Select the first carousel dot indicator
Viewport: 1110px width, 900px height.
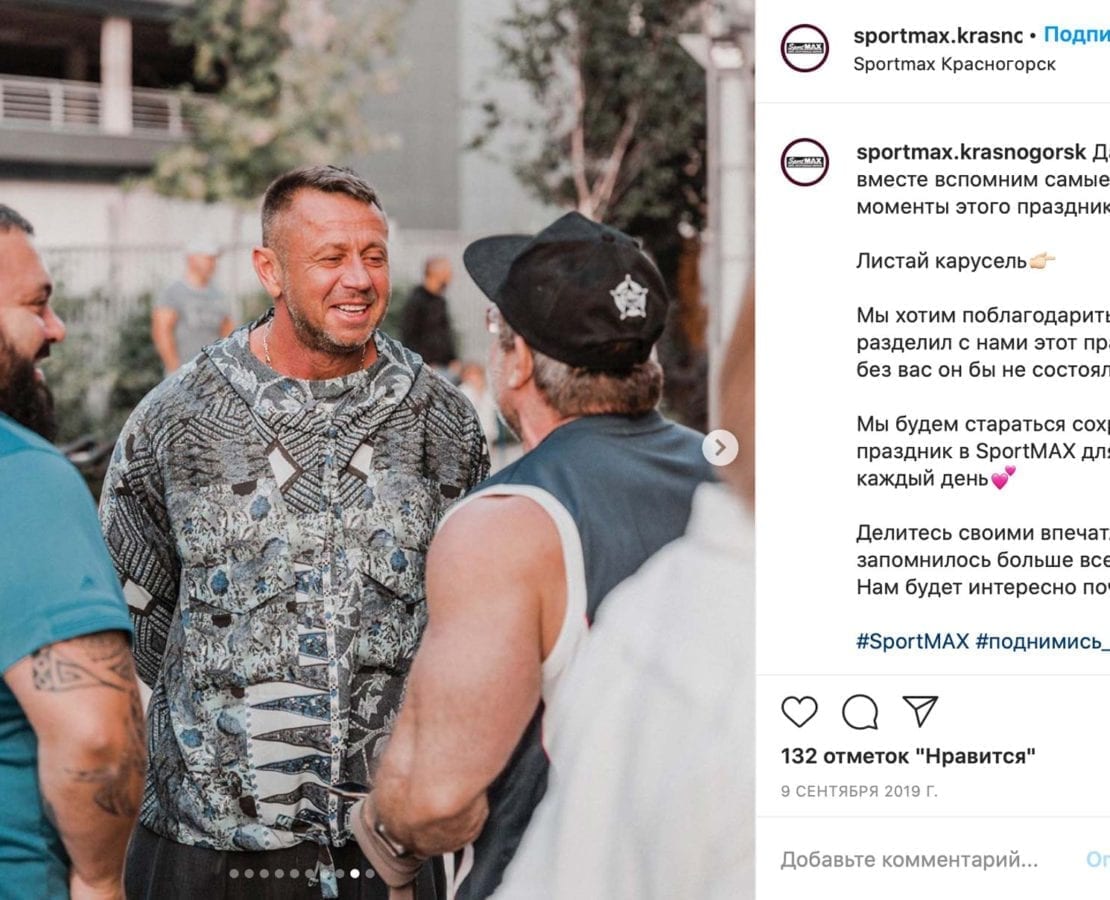click(234, 874)
